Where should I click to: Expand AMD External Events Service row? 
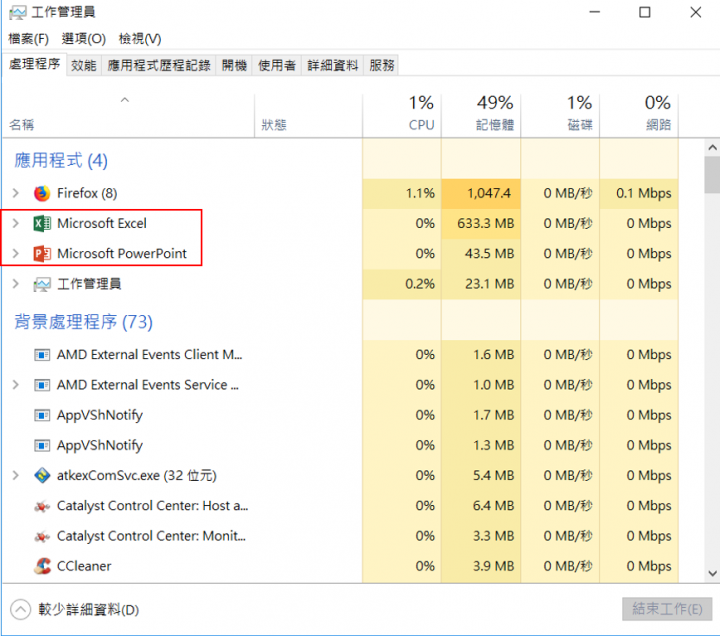(16, 385)
